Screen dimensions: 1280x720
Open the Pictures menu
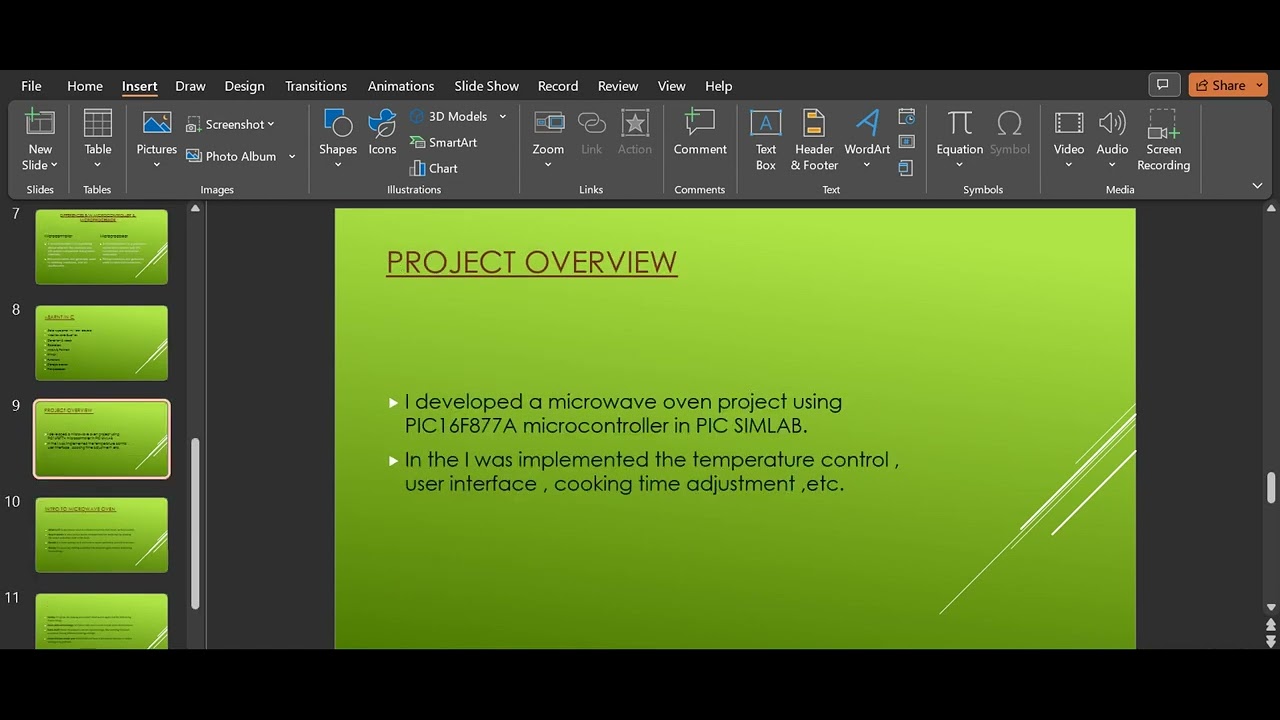tap(157, 140)
